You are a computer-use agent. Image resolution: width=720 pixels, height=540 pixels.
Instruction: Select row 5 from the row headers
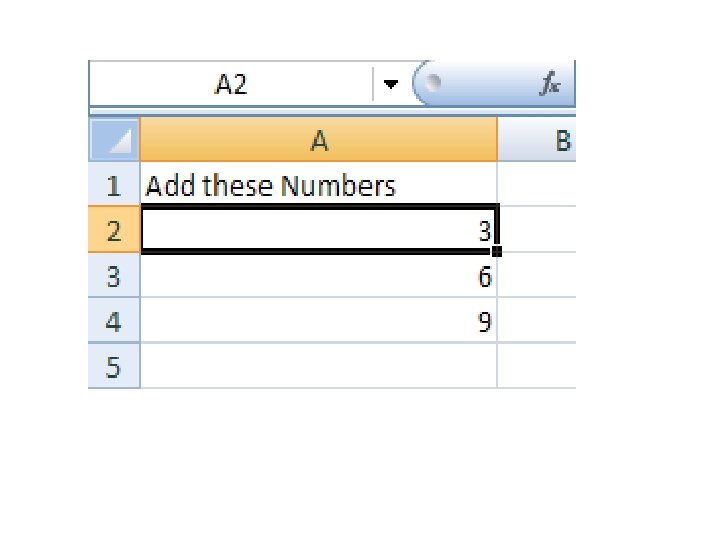click(x=114, y=367)
